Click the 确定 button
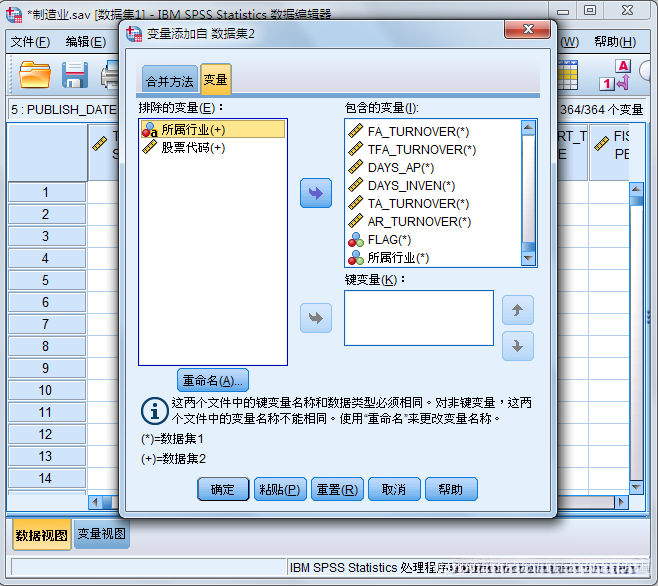The height and width of the screenshot is (586, 658). coord(223,489)
